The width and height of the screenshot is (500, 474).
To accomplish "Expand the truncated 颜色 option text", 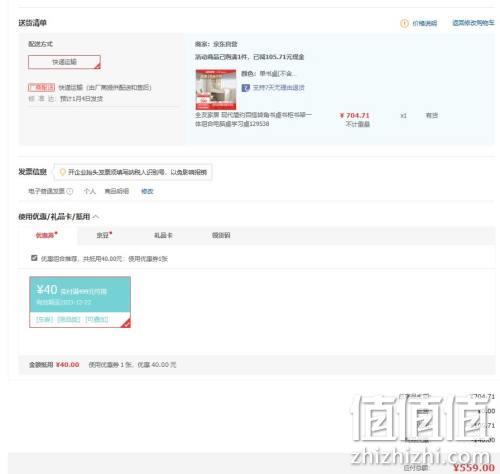I will (x=268, y=73).
